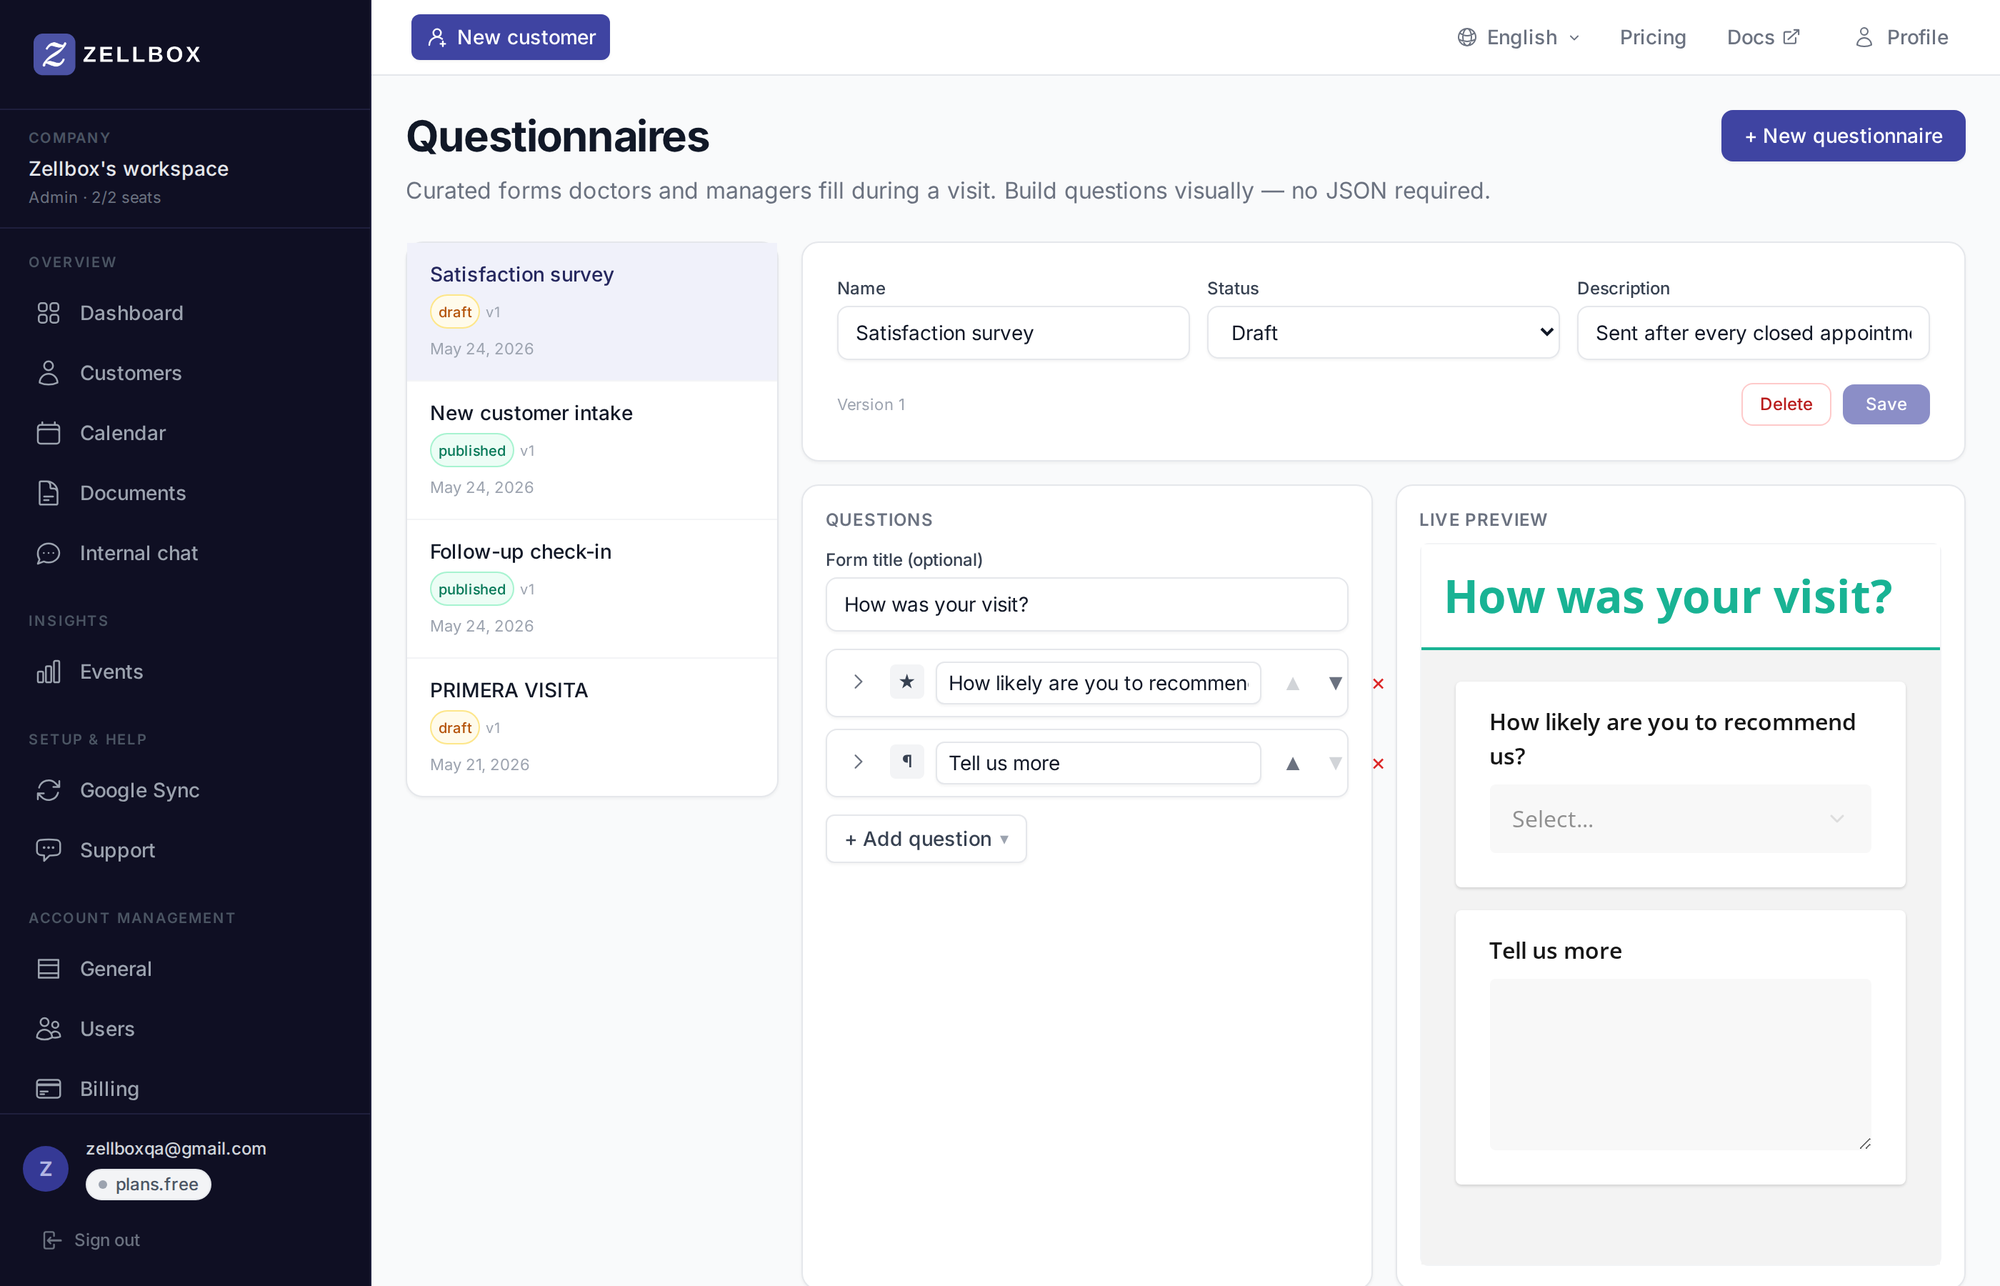Open Documents in the sidebar
The width and height of the screenshot is (2000, 1286).
(x=133, y=493)
